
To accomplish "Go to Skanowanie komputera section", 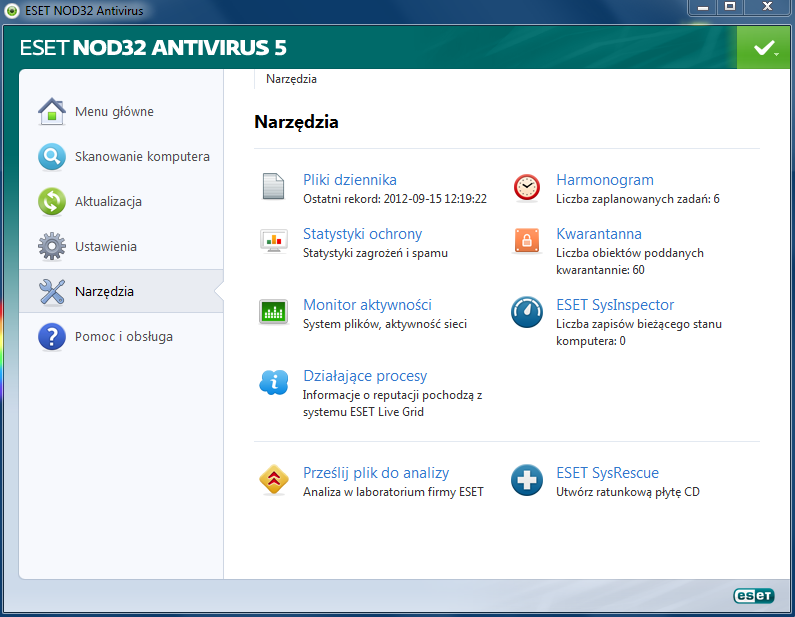I will 122,157.
